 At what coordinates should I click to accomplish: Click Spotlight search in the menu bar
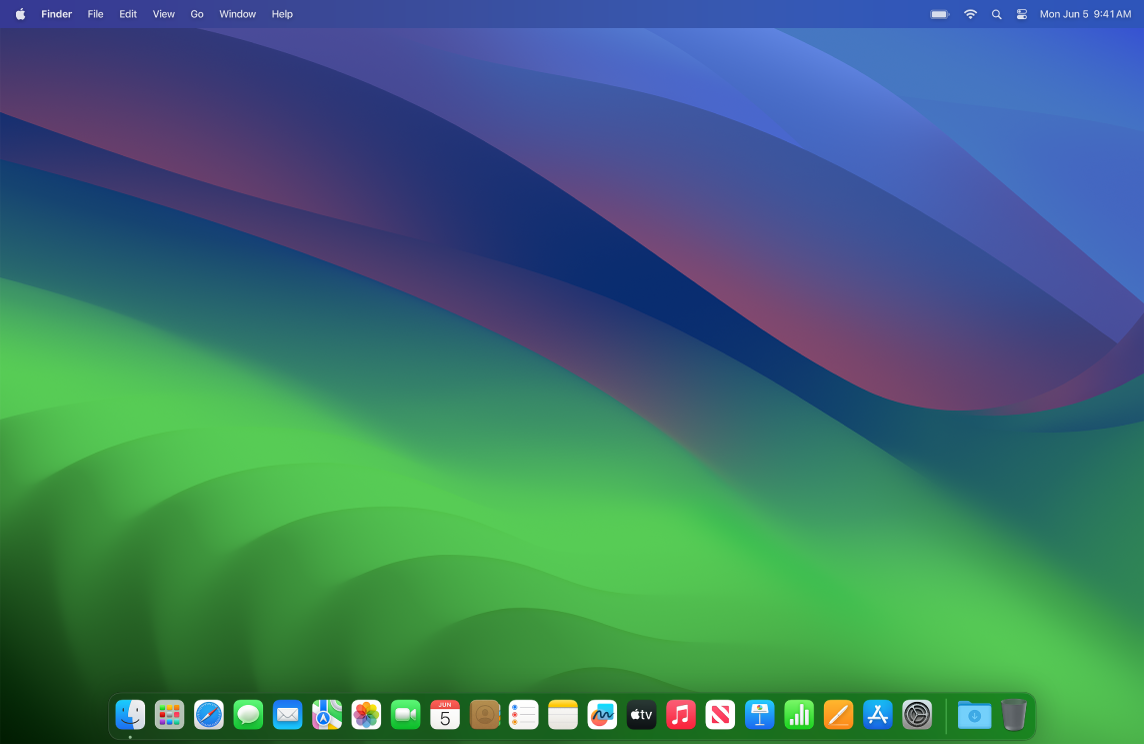point(996,14)
